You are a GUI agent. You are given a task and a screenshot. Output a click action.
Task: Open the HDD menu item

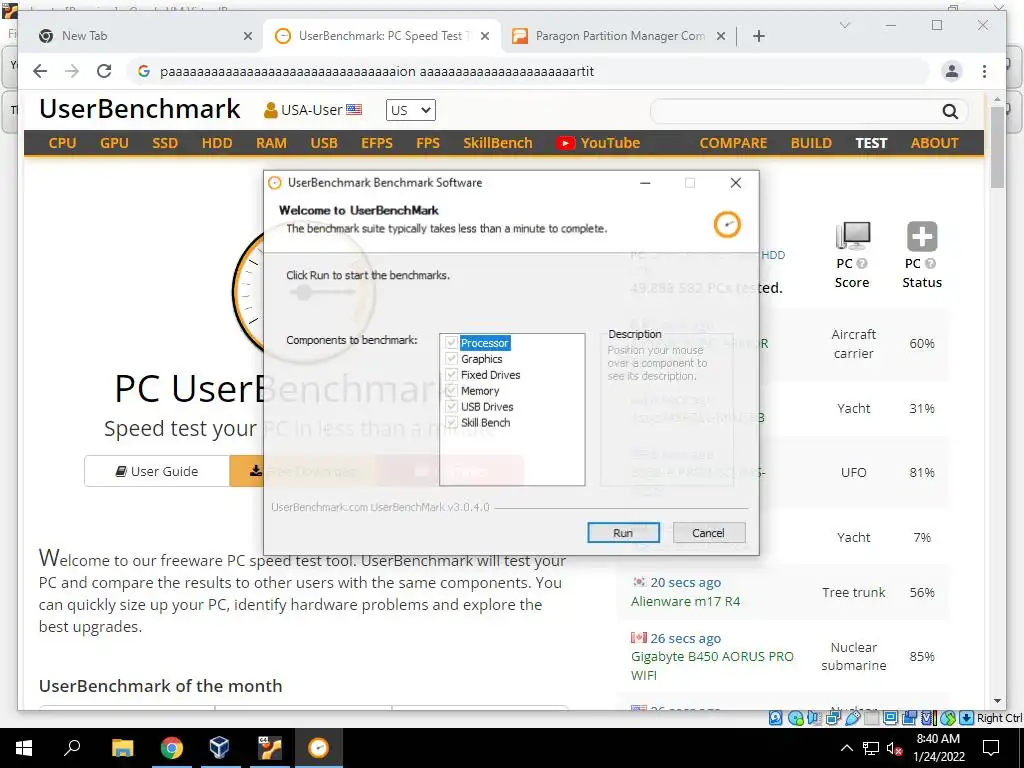coord(217,143)
